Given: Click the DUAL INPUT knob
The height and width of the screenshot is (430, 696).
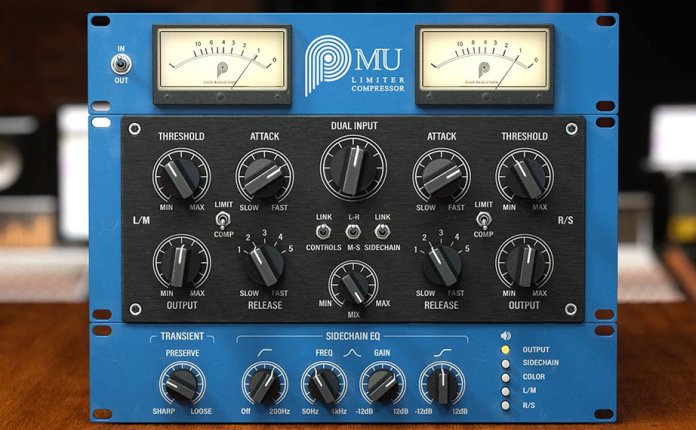Looking at the screenshot, I should click(x=353, y=168).
